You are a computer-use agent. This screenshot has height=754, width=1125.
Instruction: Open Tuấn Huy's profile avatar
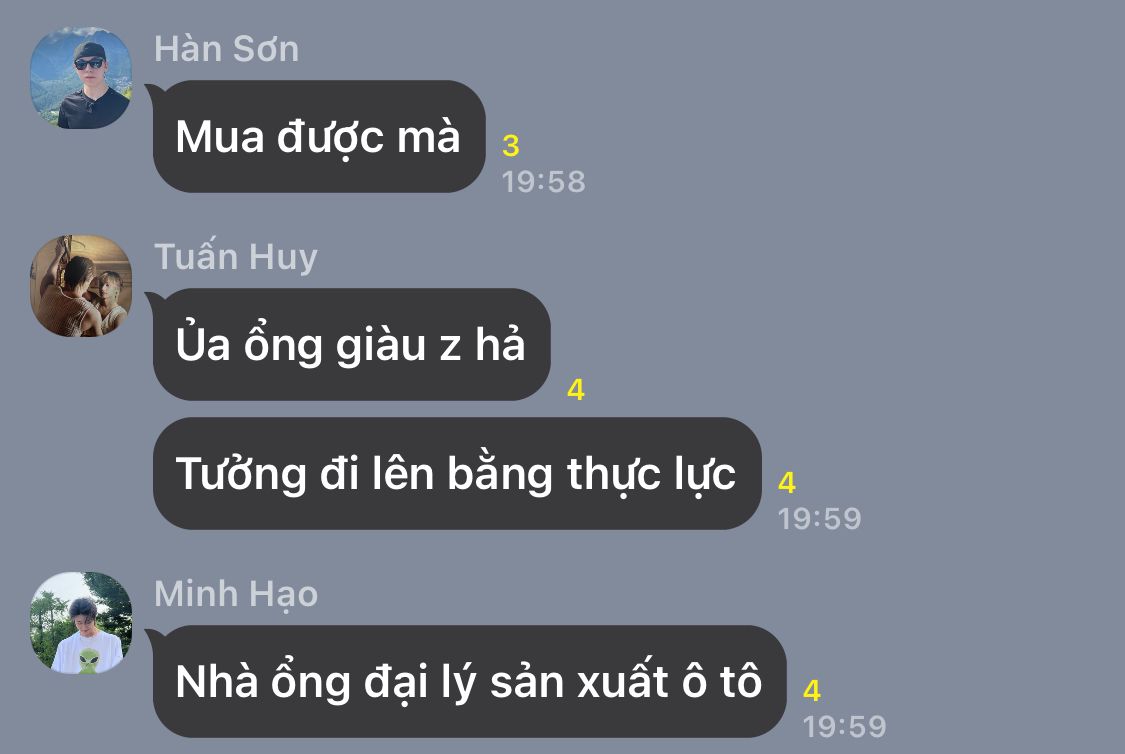click(81, 286)
